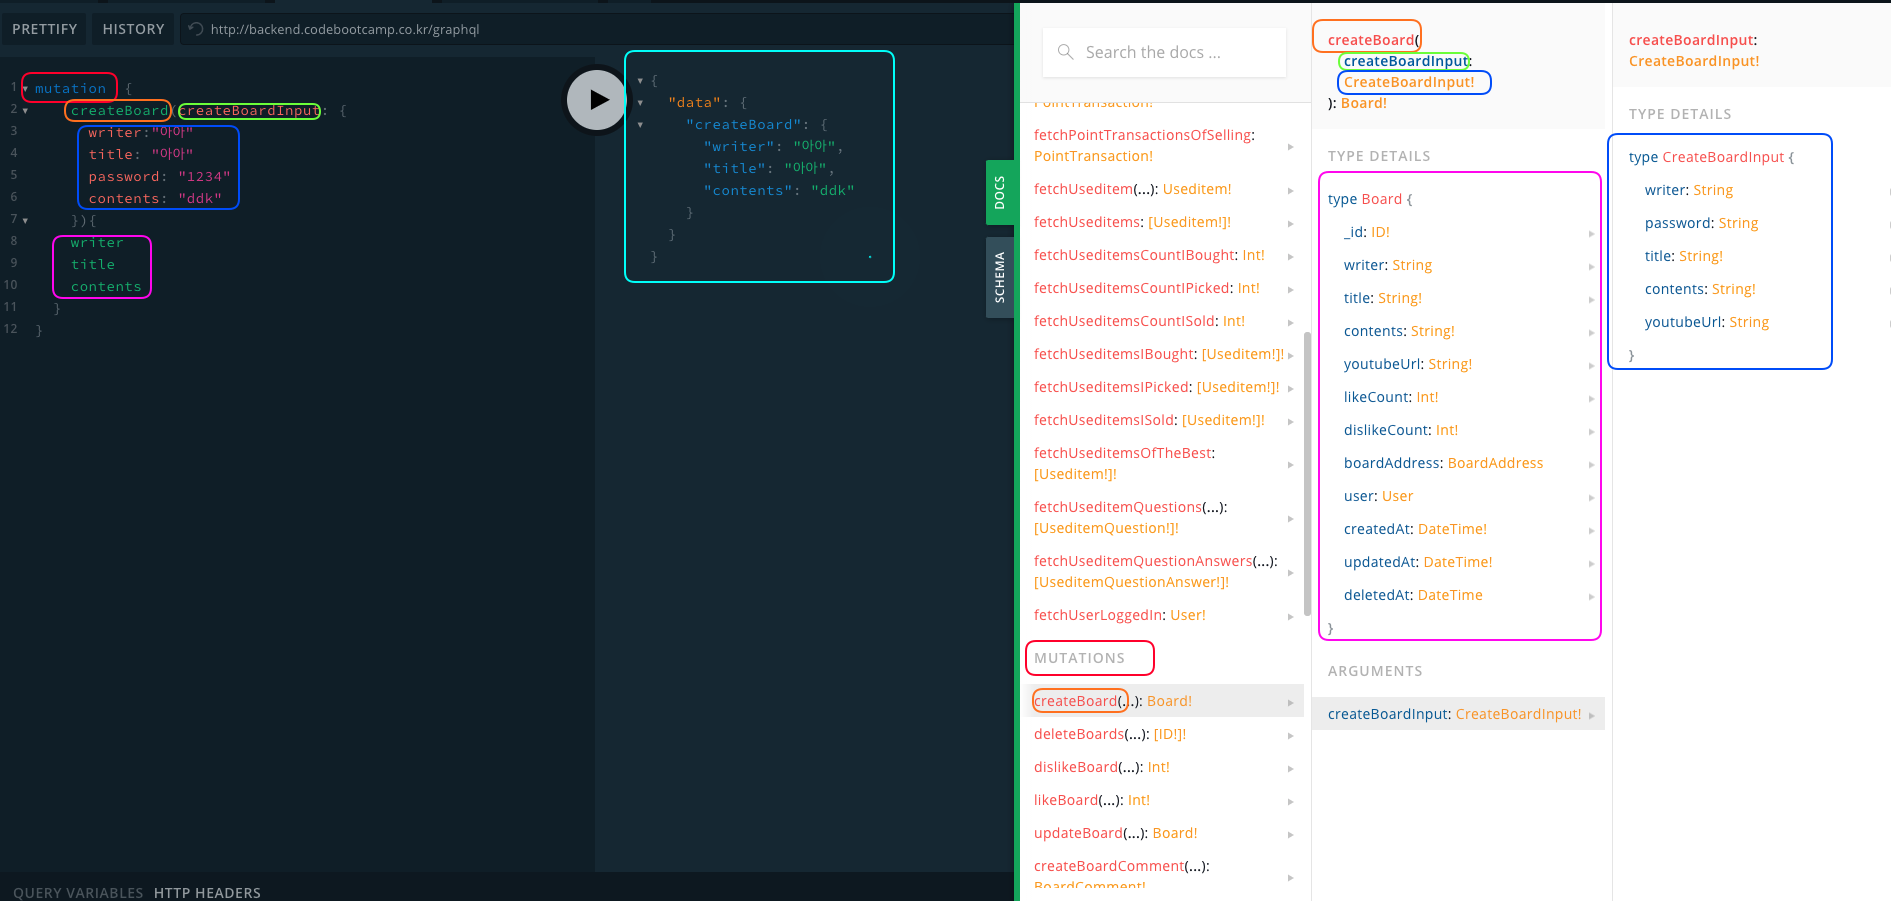
Task: Switch to the SCHEMA side tab
Action: [x=999, y=277]
